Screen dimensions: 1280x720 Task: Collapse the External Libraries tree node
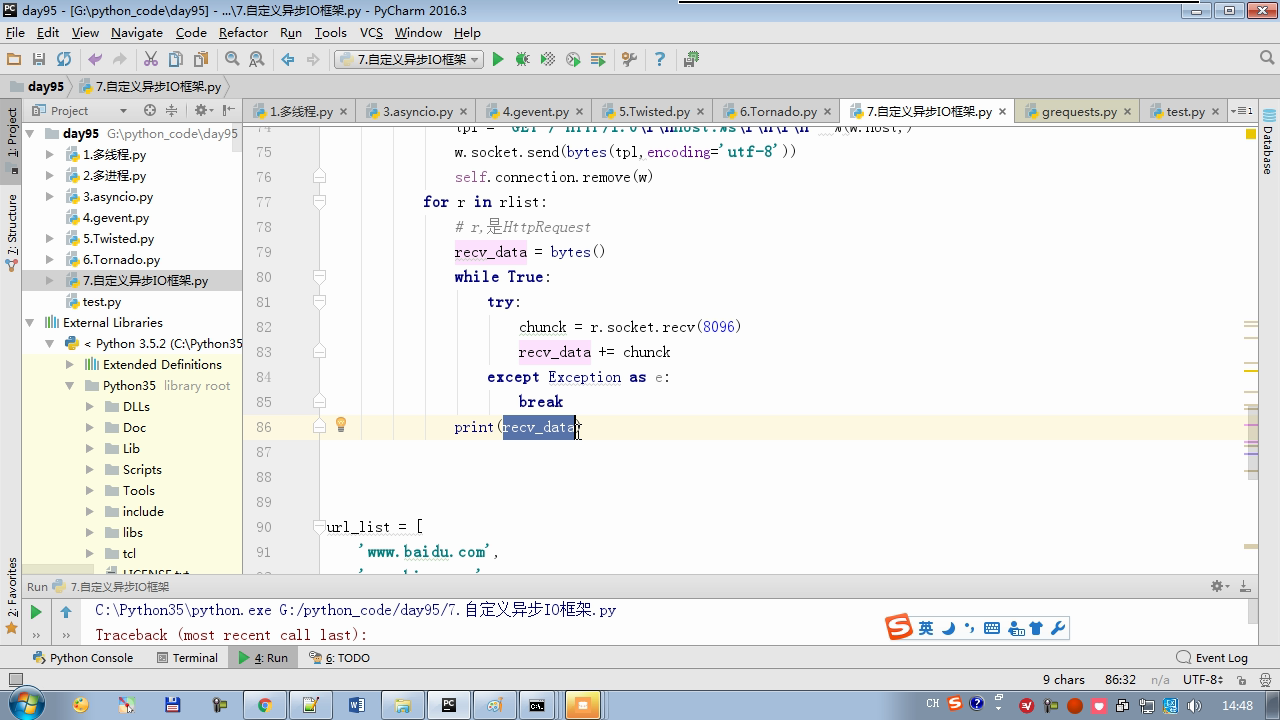coord(30,323)
